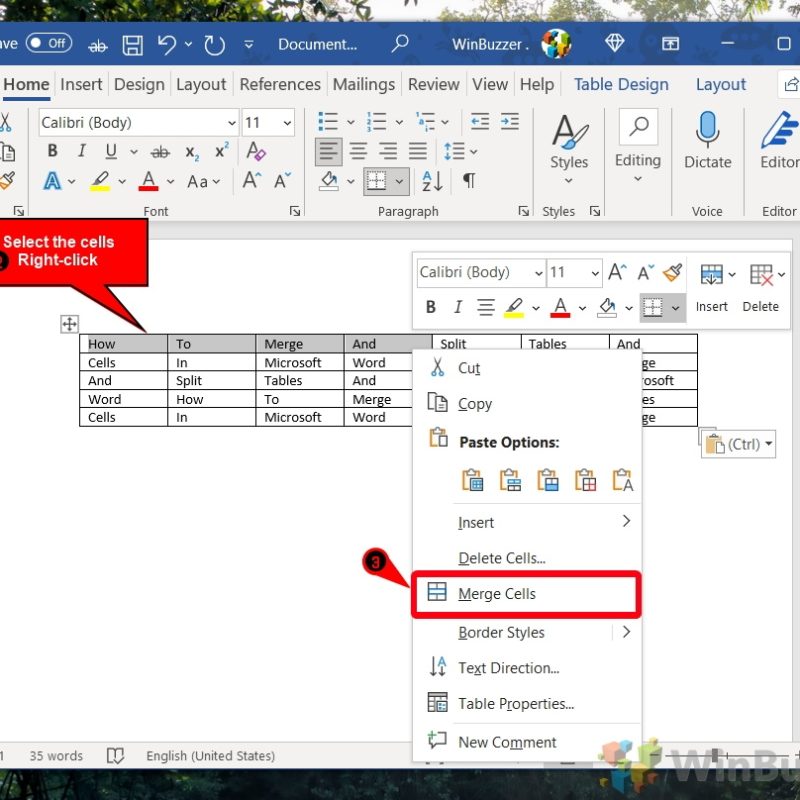Click the table cell containing Microsoft in second row
This screenshot has width=800, height=800.
[x=299, y=363]
